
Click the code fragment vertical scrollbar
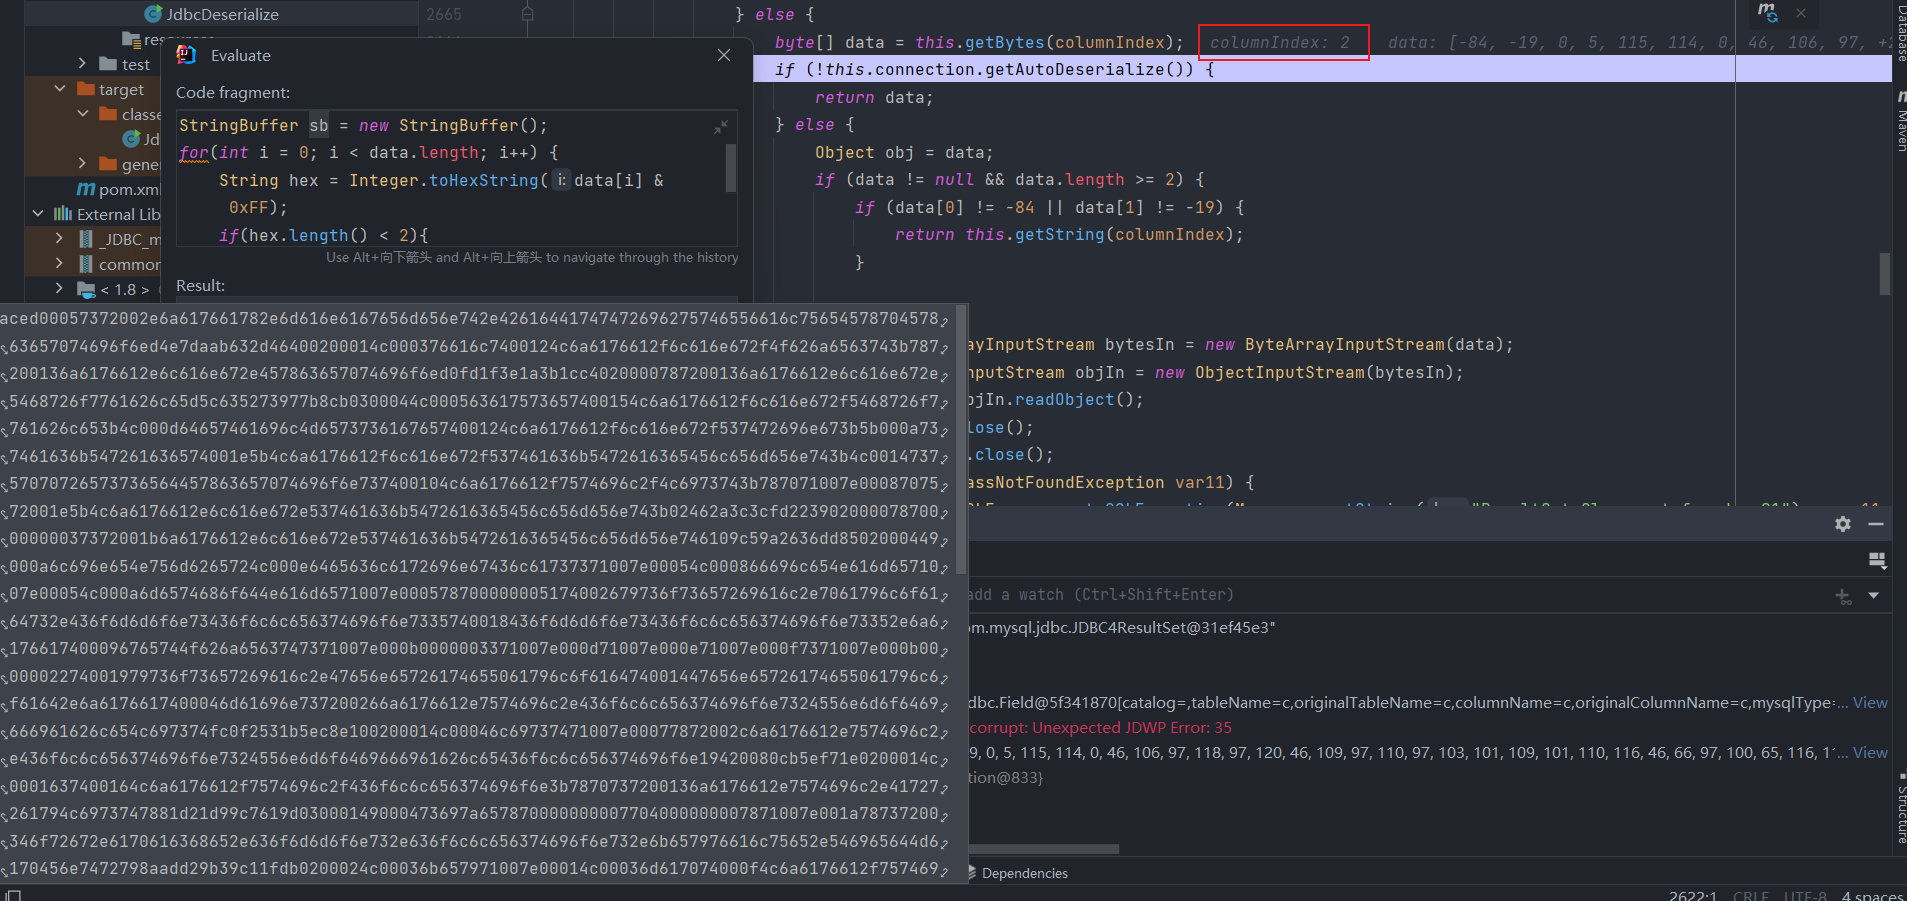tap(731, 168)
